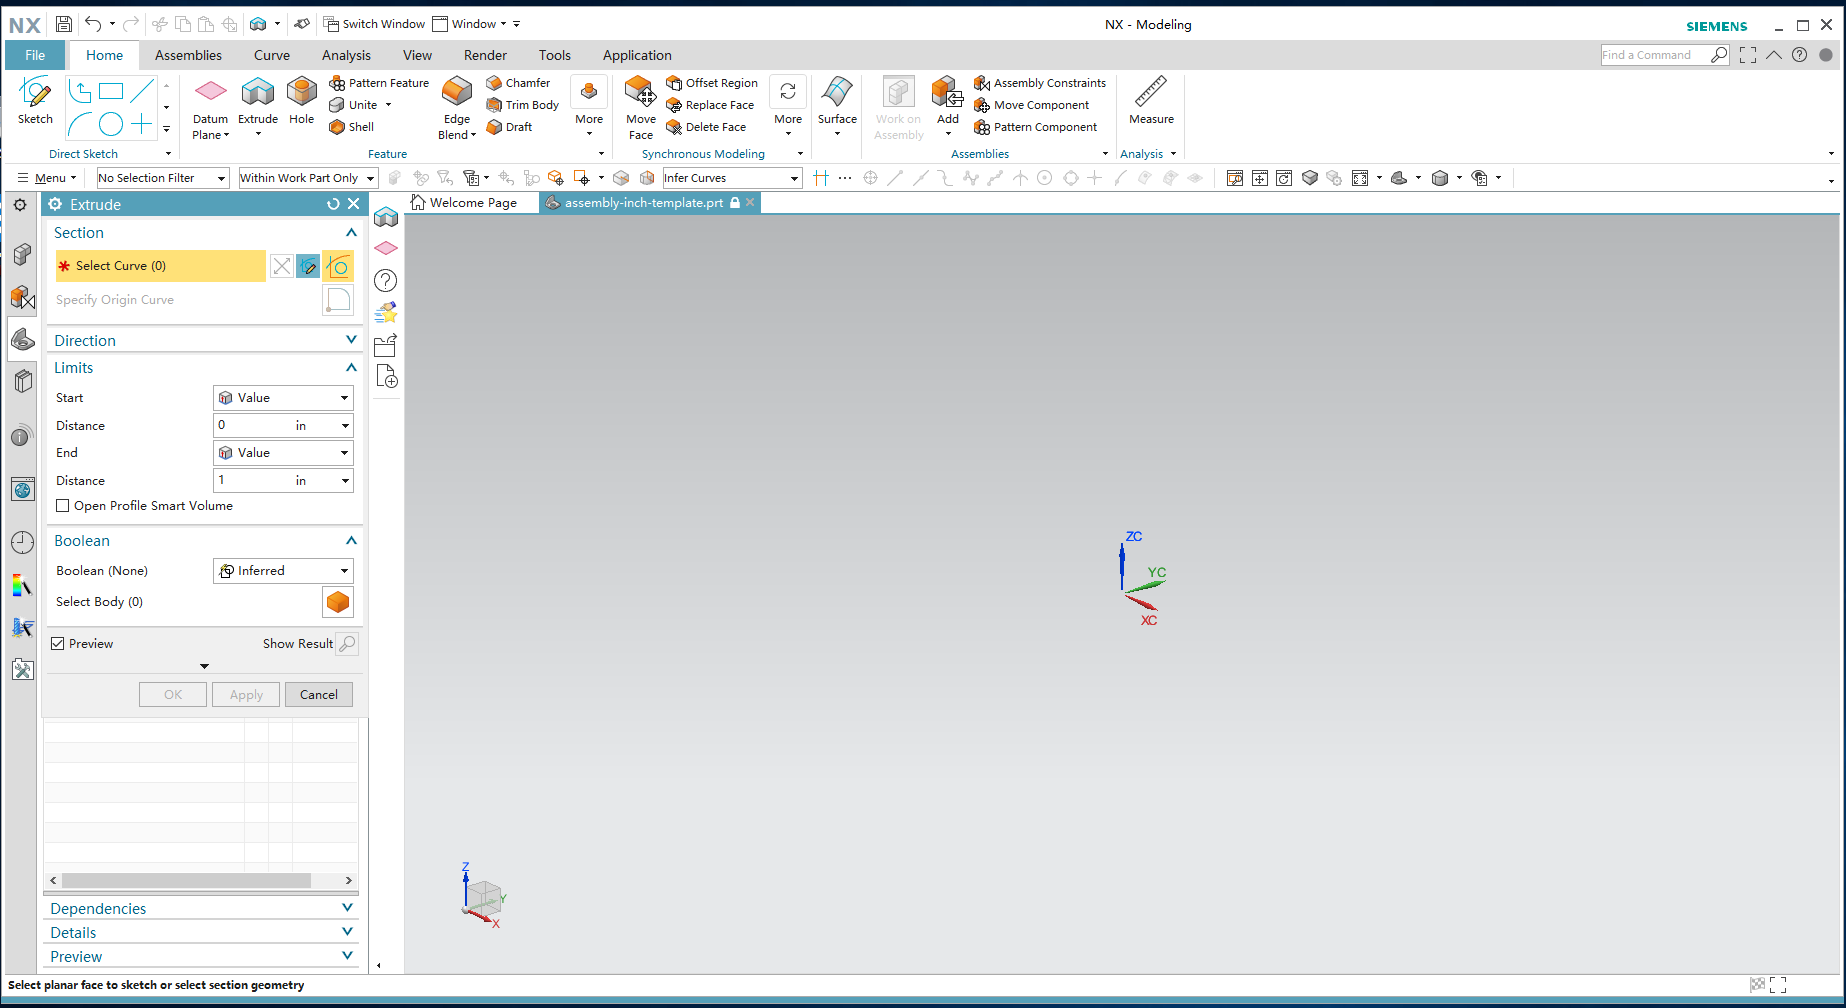
Task: Click Select Curve (0) field
Action: pyautogui.click(x=161, y=266)
